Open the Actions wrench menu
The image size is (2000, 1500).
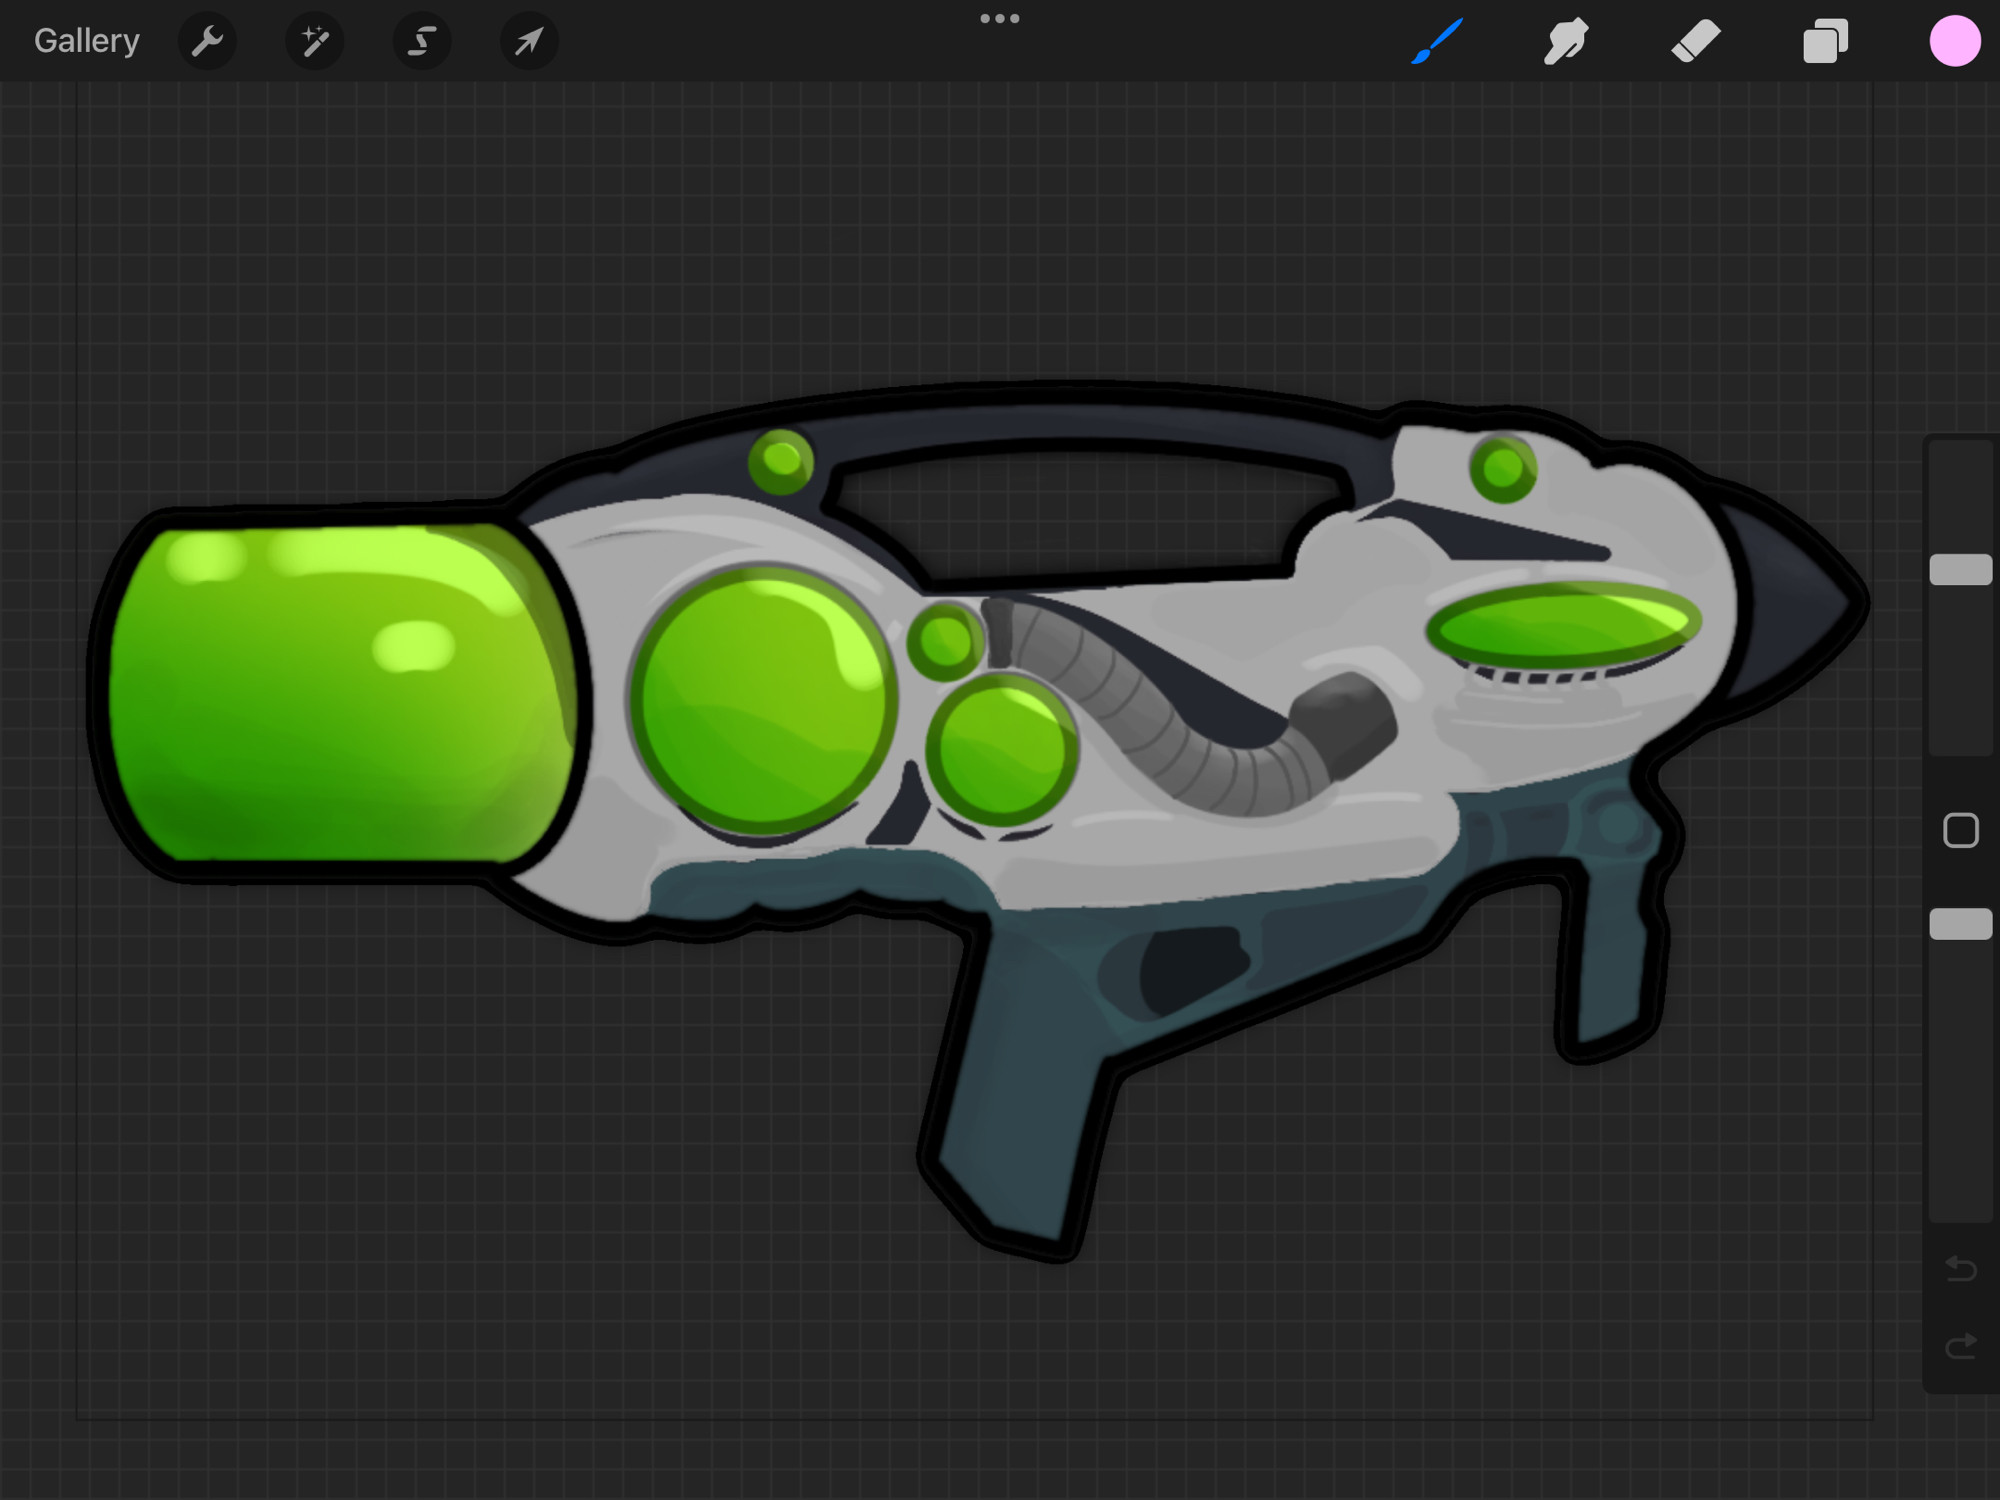coord(207,41)
